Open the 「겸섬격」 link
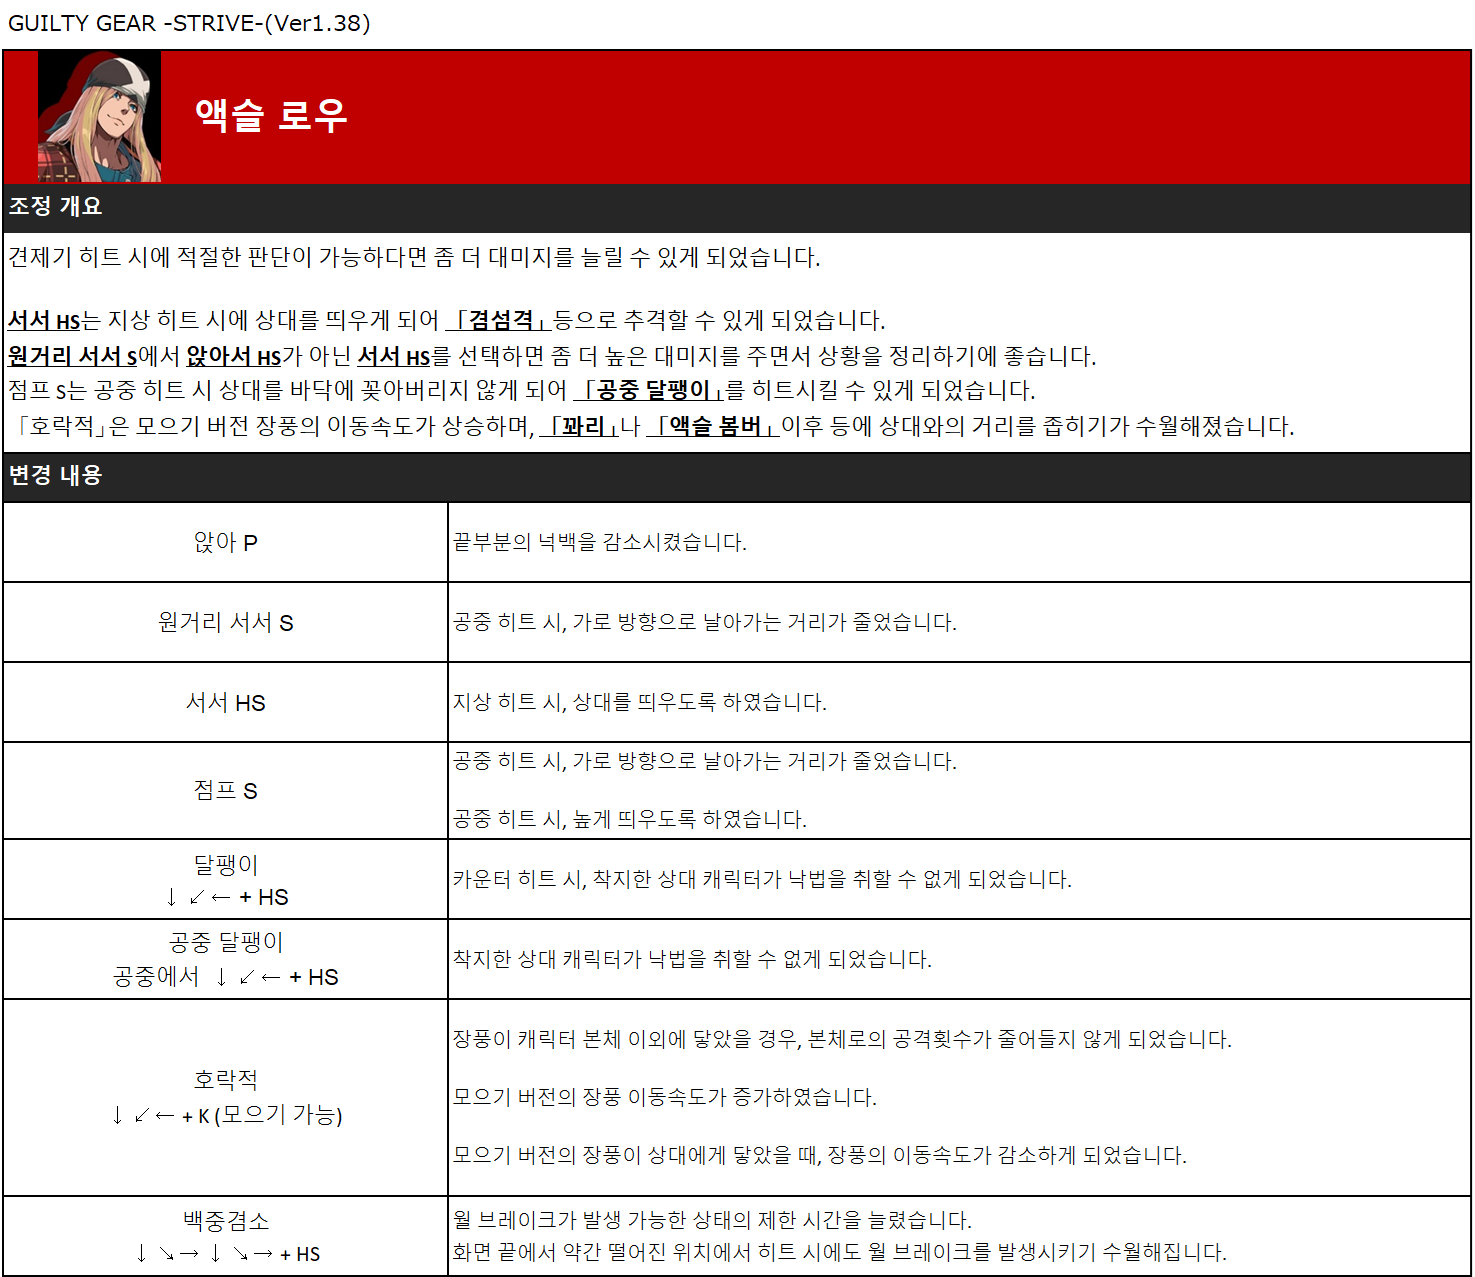The height and width of the screenshot is (1277, 1475). pyautogui.click(x=499, y=321)
